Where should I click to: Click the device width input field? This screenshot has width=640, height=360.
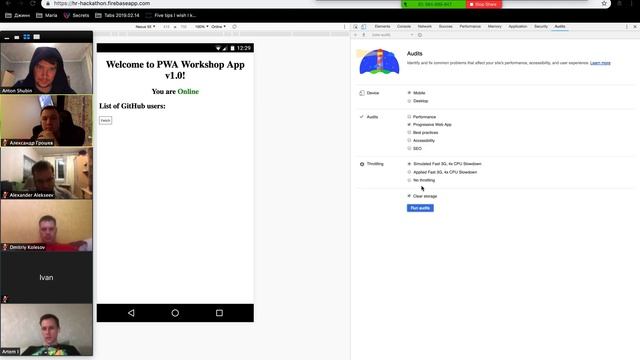[167, 27]
